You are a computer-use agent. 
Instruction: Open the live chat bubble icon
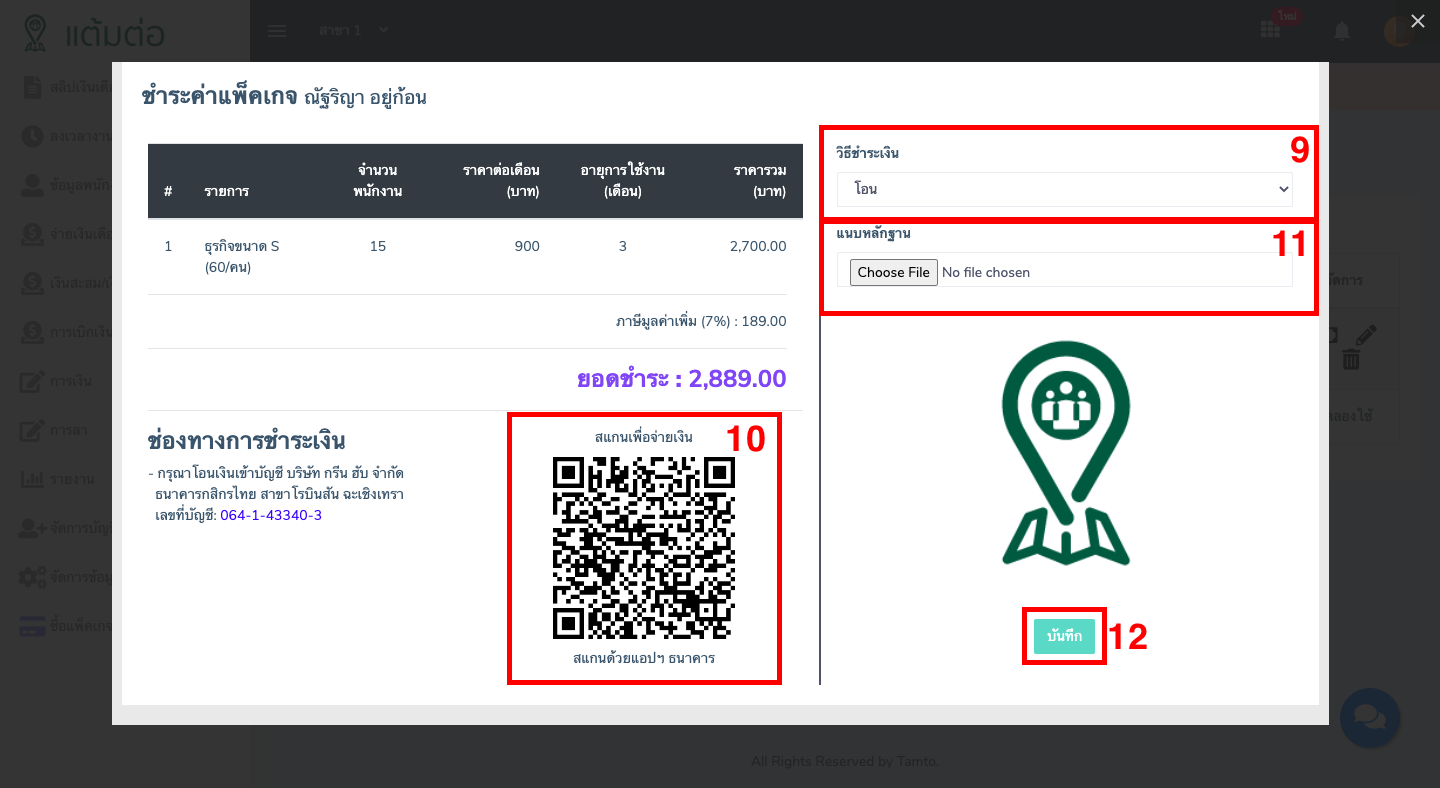(1369, 718)
